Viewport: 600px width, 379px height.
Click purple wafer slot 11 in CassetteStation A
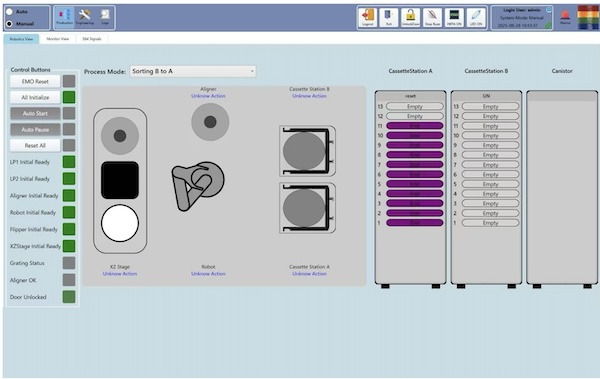(415, 126)
